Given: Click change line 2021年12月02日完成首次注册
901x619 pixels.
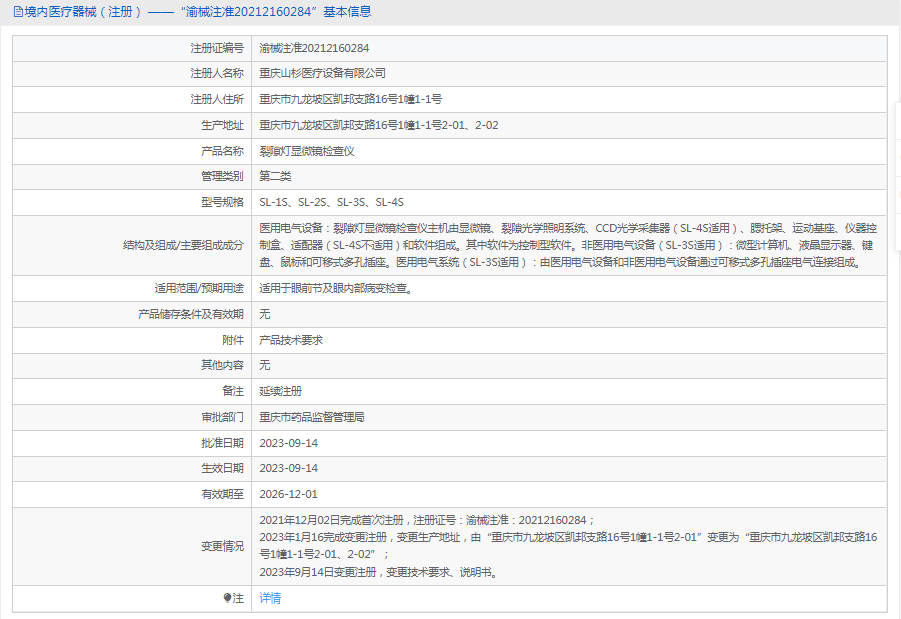Looking at the screenshot, I should click(x=428, y=520).
